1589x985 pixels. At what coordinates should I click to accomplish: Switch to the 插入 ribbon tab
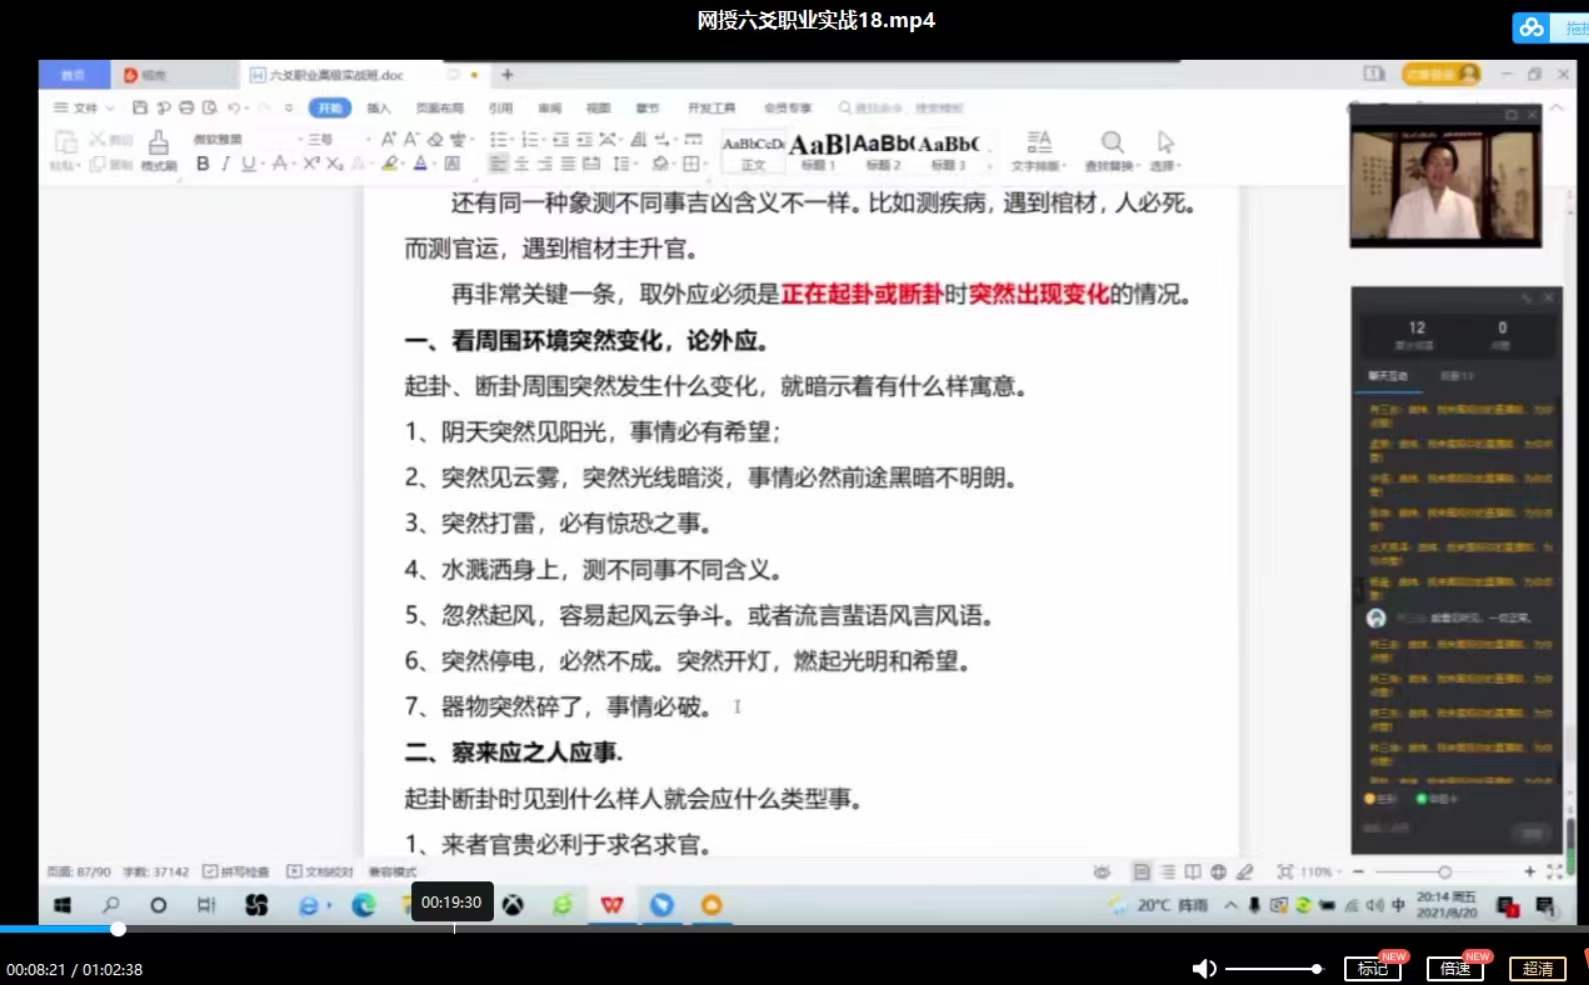[x=379, y=108]
